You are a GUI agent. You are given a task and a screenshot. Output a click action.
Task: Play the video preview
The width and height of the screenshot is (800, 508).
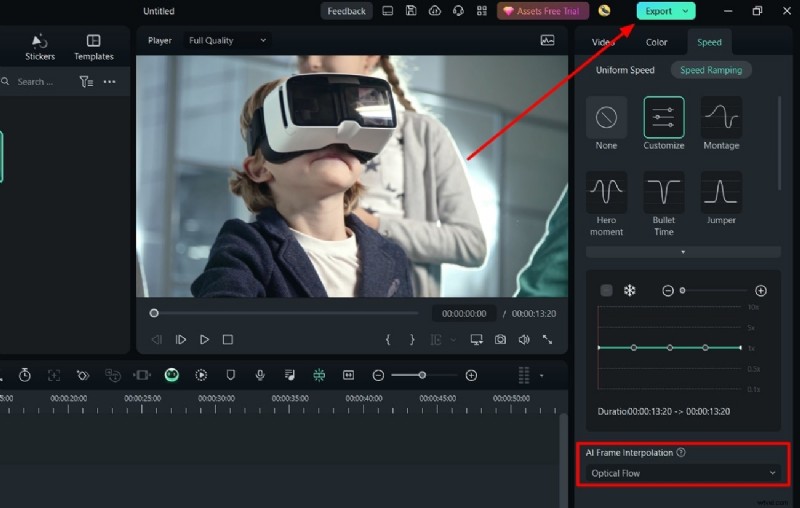click(204, 340)
